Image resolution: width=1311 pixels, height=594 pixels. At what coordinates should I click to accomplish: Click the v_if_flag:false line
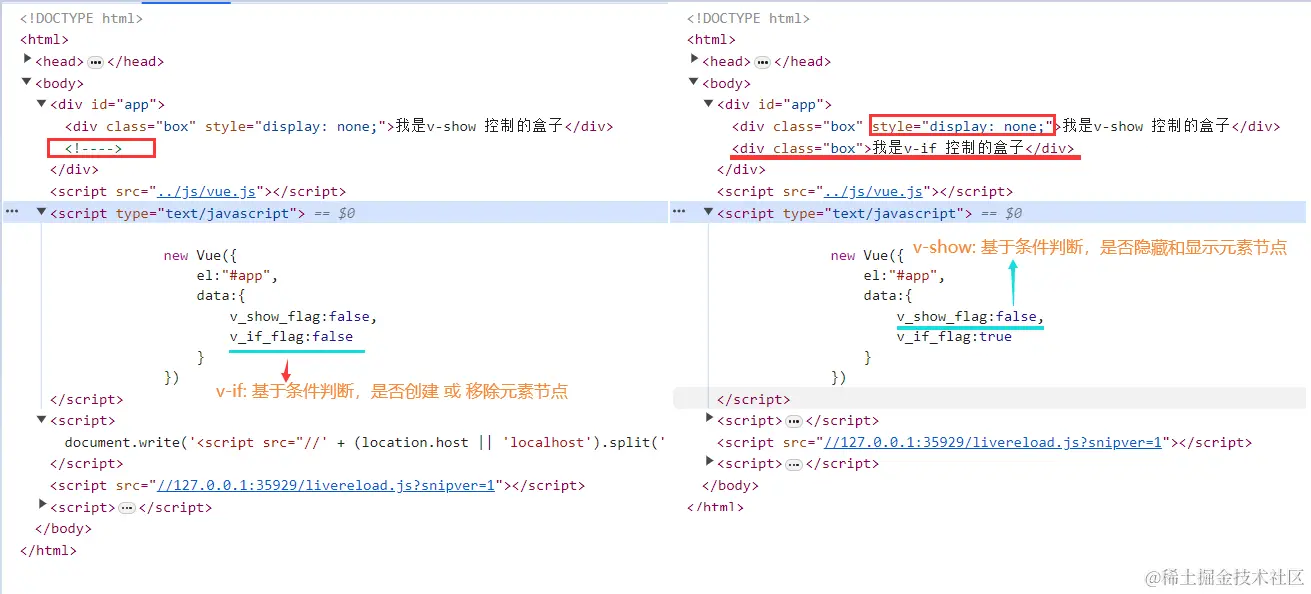pyautogui.click(x=291, y=337)
